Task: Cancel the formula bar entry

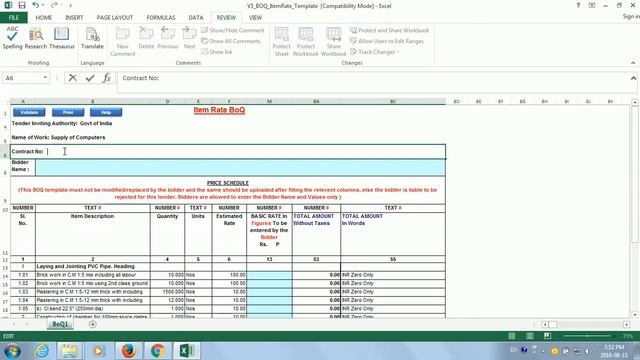Action: coord(73,78)
